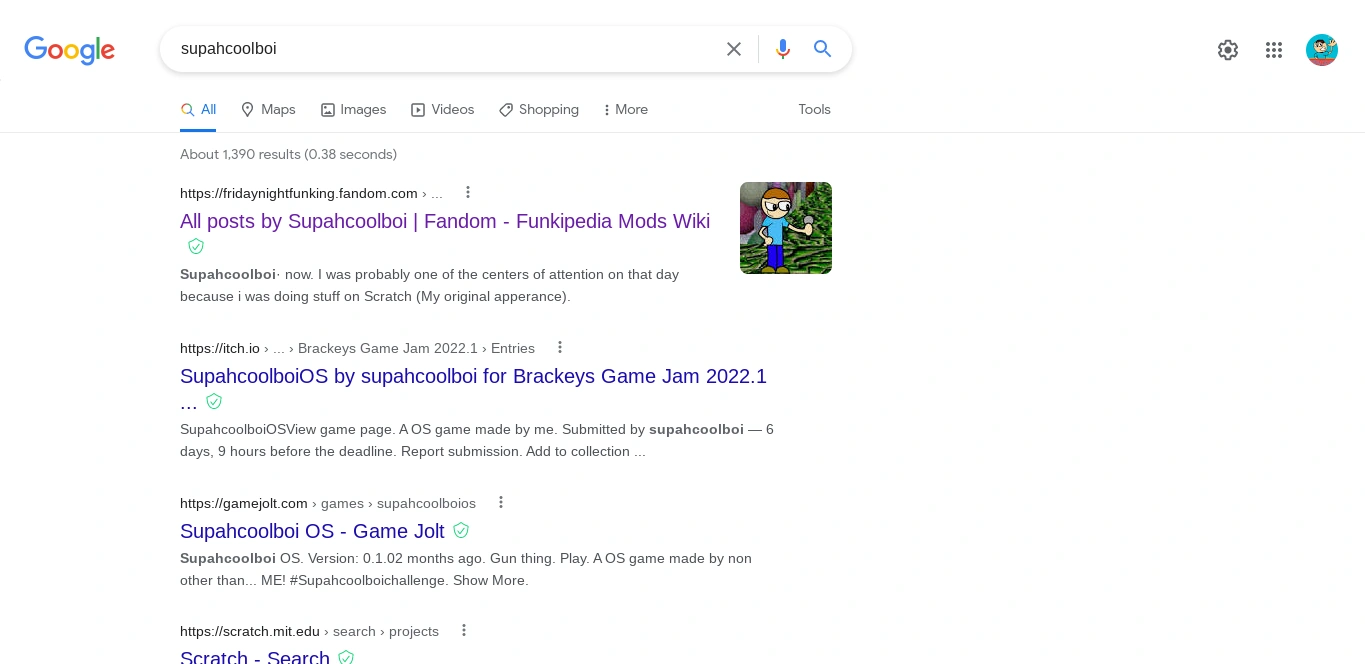
Task: Open the three-dot menu on the itch.io result
Action: click(560, 347)
